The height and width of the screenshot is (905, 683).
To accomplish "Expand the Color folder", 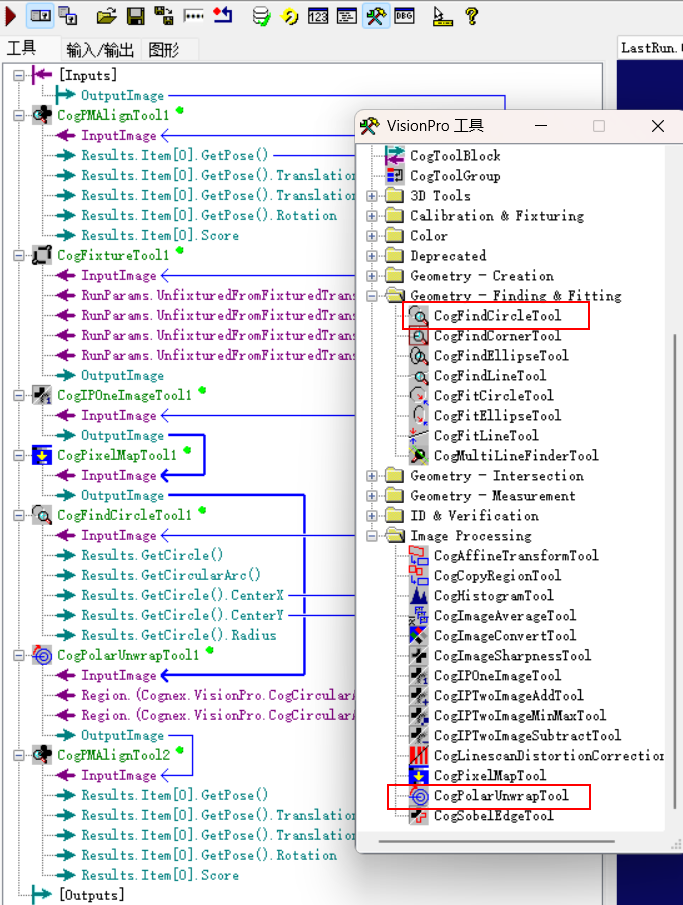I will tap(372, 235).
